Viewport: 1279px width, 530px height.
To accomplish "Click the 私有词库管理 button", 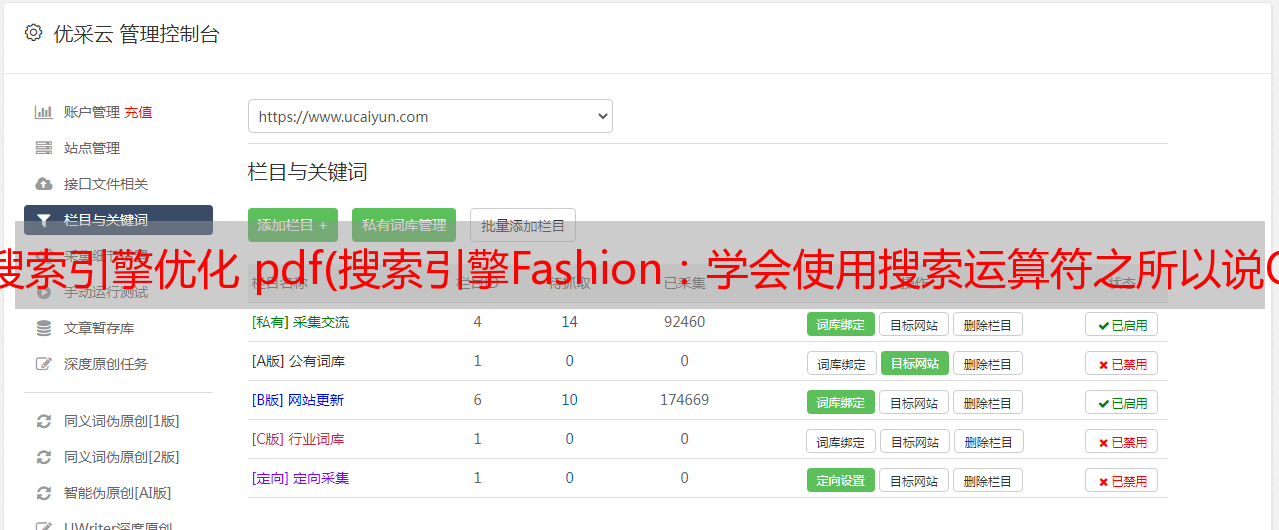I will click(x=404, y=225).
